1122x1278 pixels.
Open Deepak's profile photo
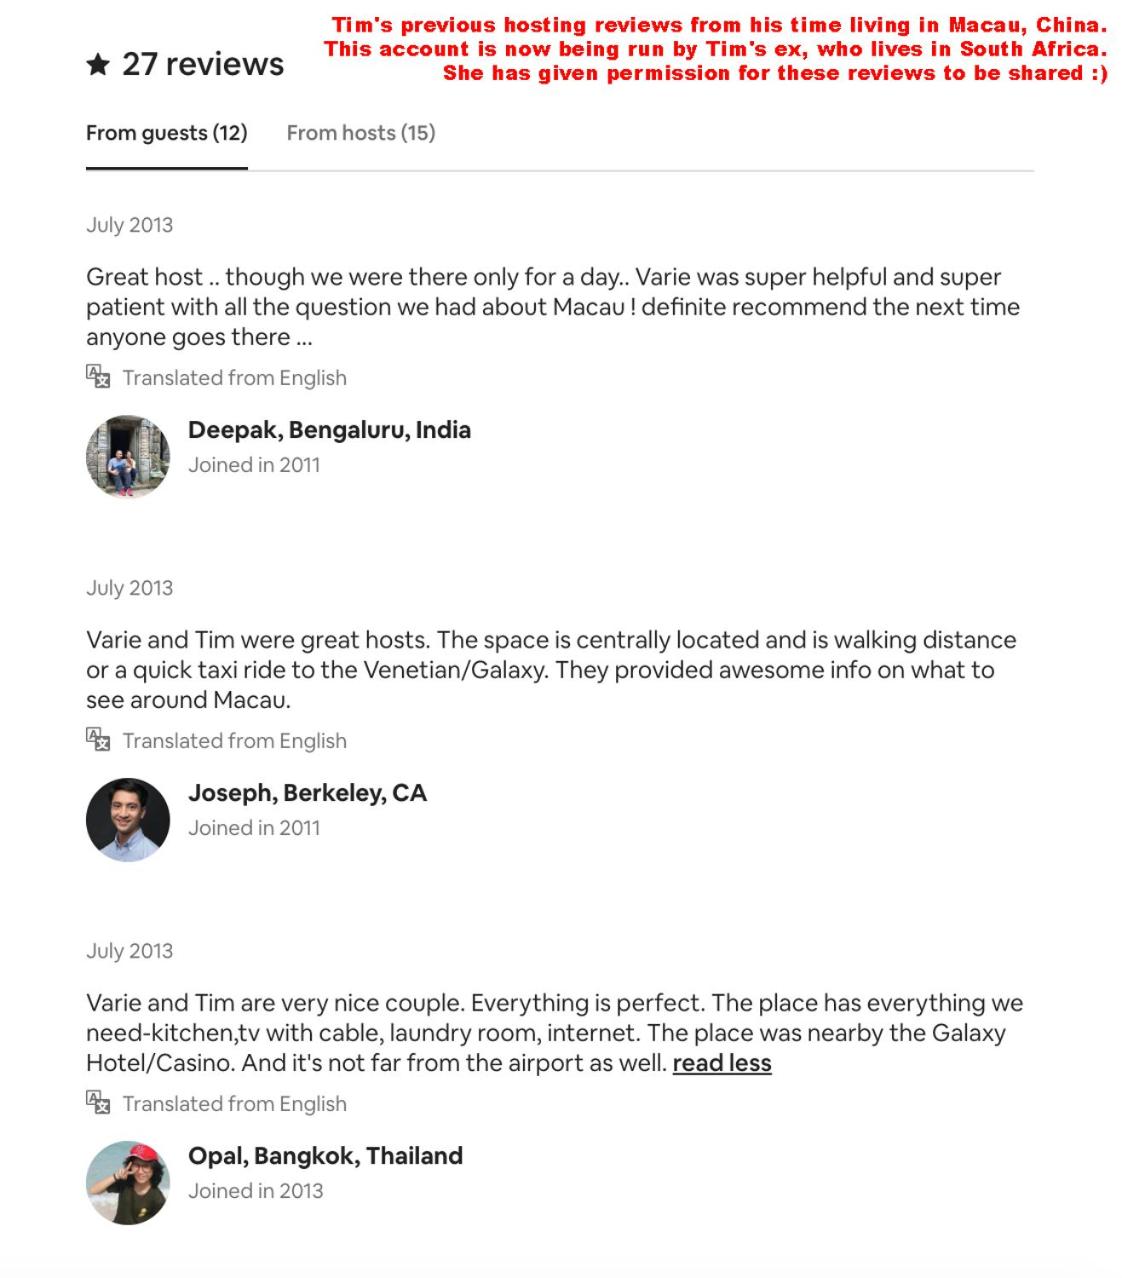[128, 456]
